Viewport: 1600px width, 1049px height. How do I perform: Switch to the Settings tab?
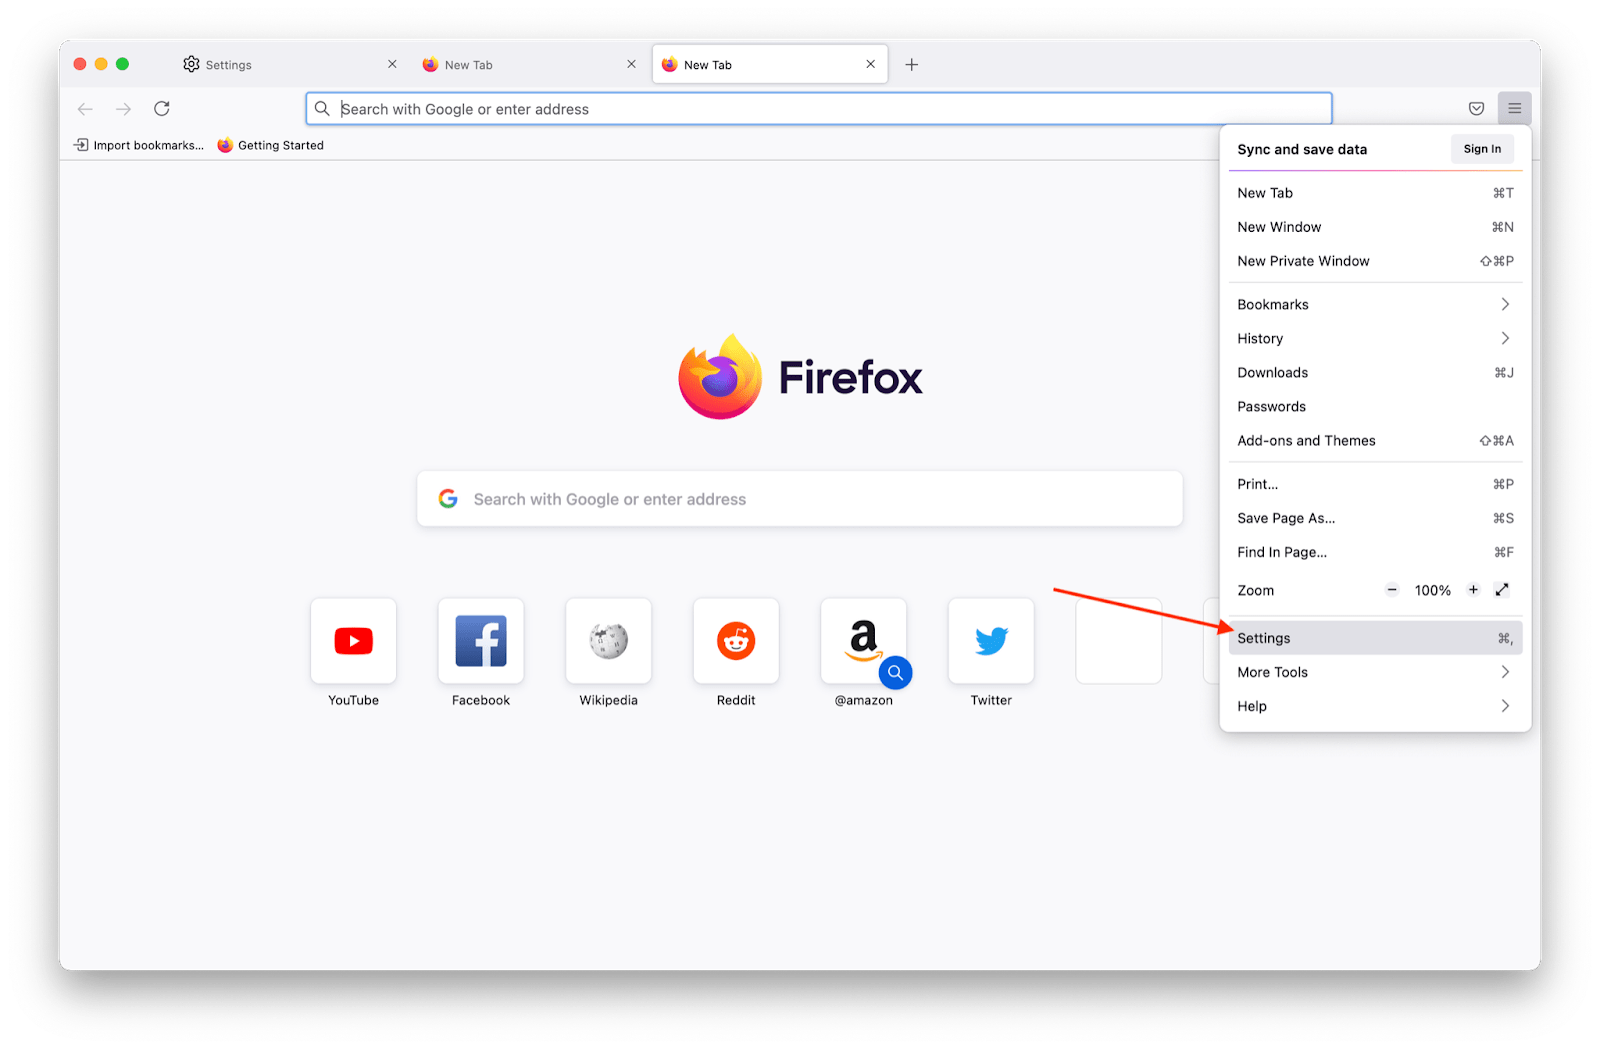coord(290,64)
